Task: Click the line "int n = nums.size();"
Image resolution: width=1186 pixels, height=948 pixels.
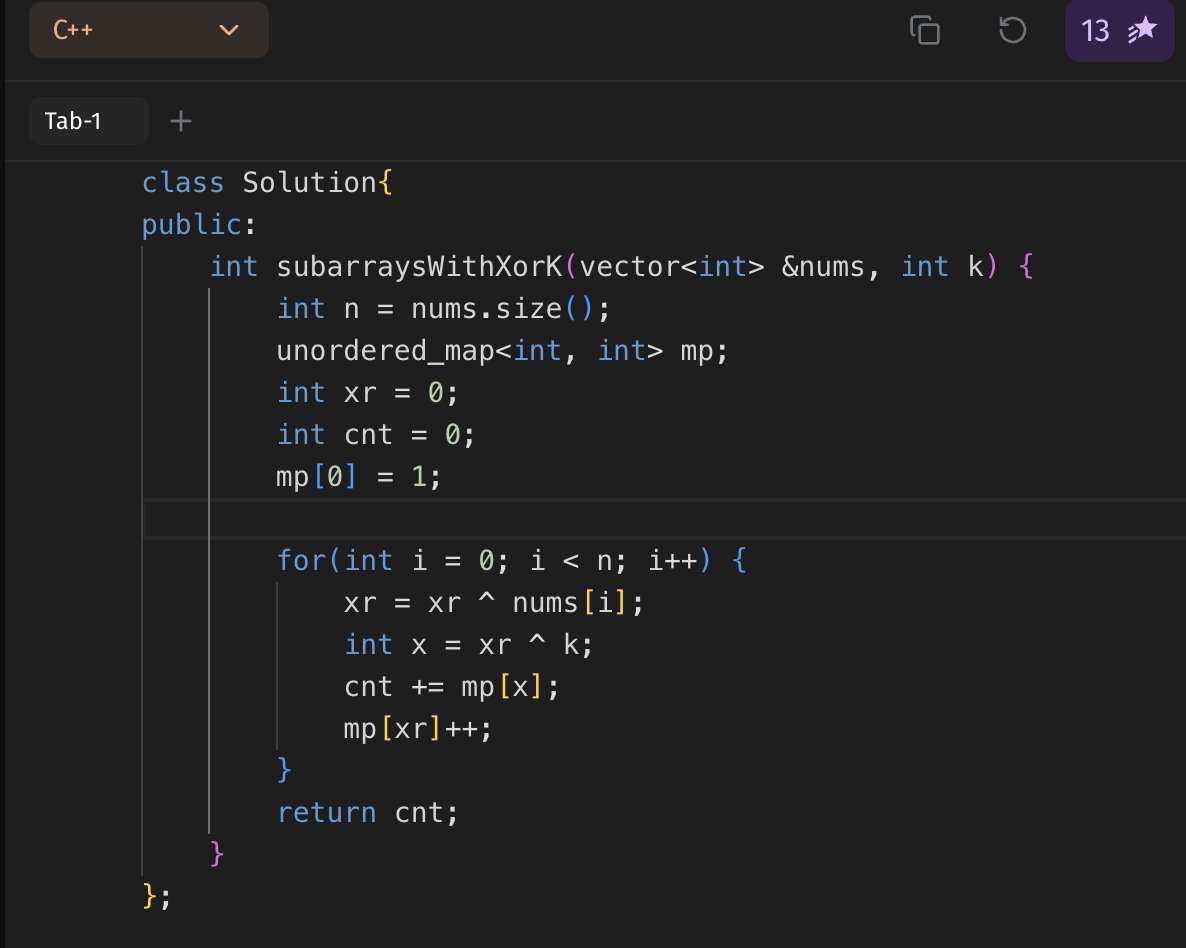Action: (x=443, y=309)
